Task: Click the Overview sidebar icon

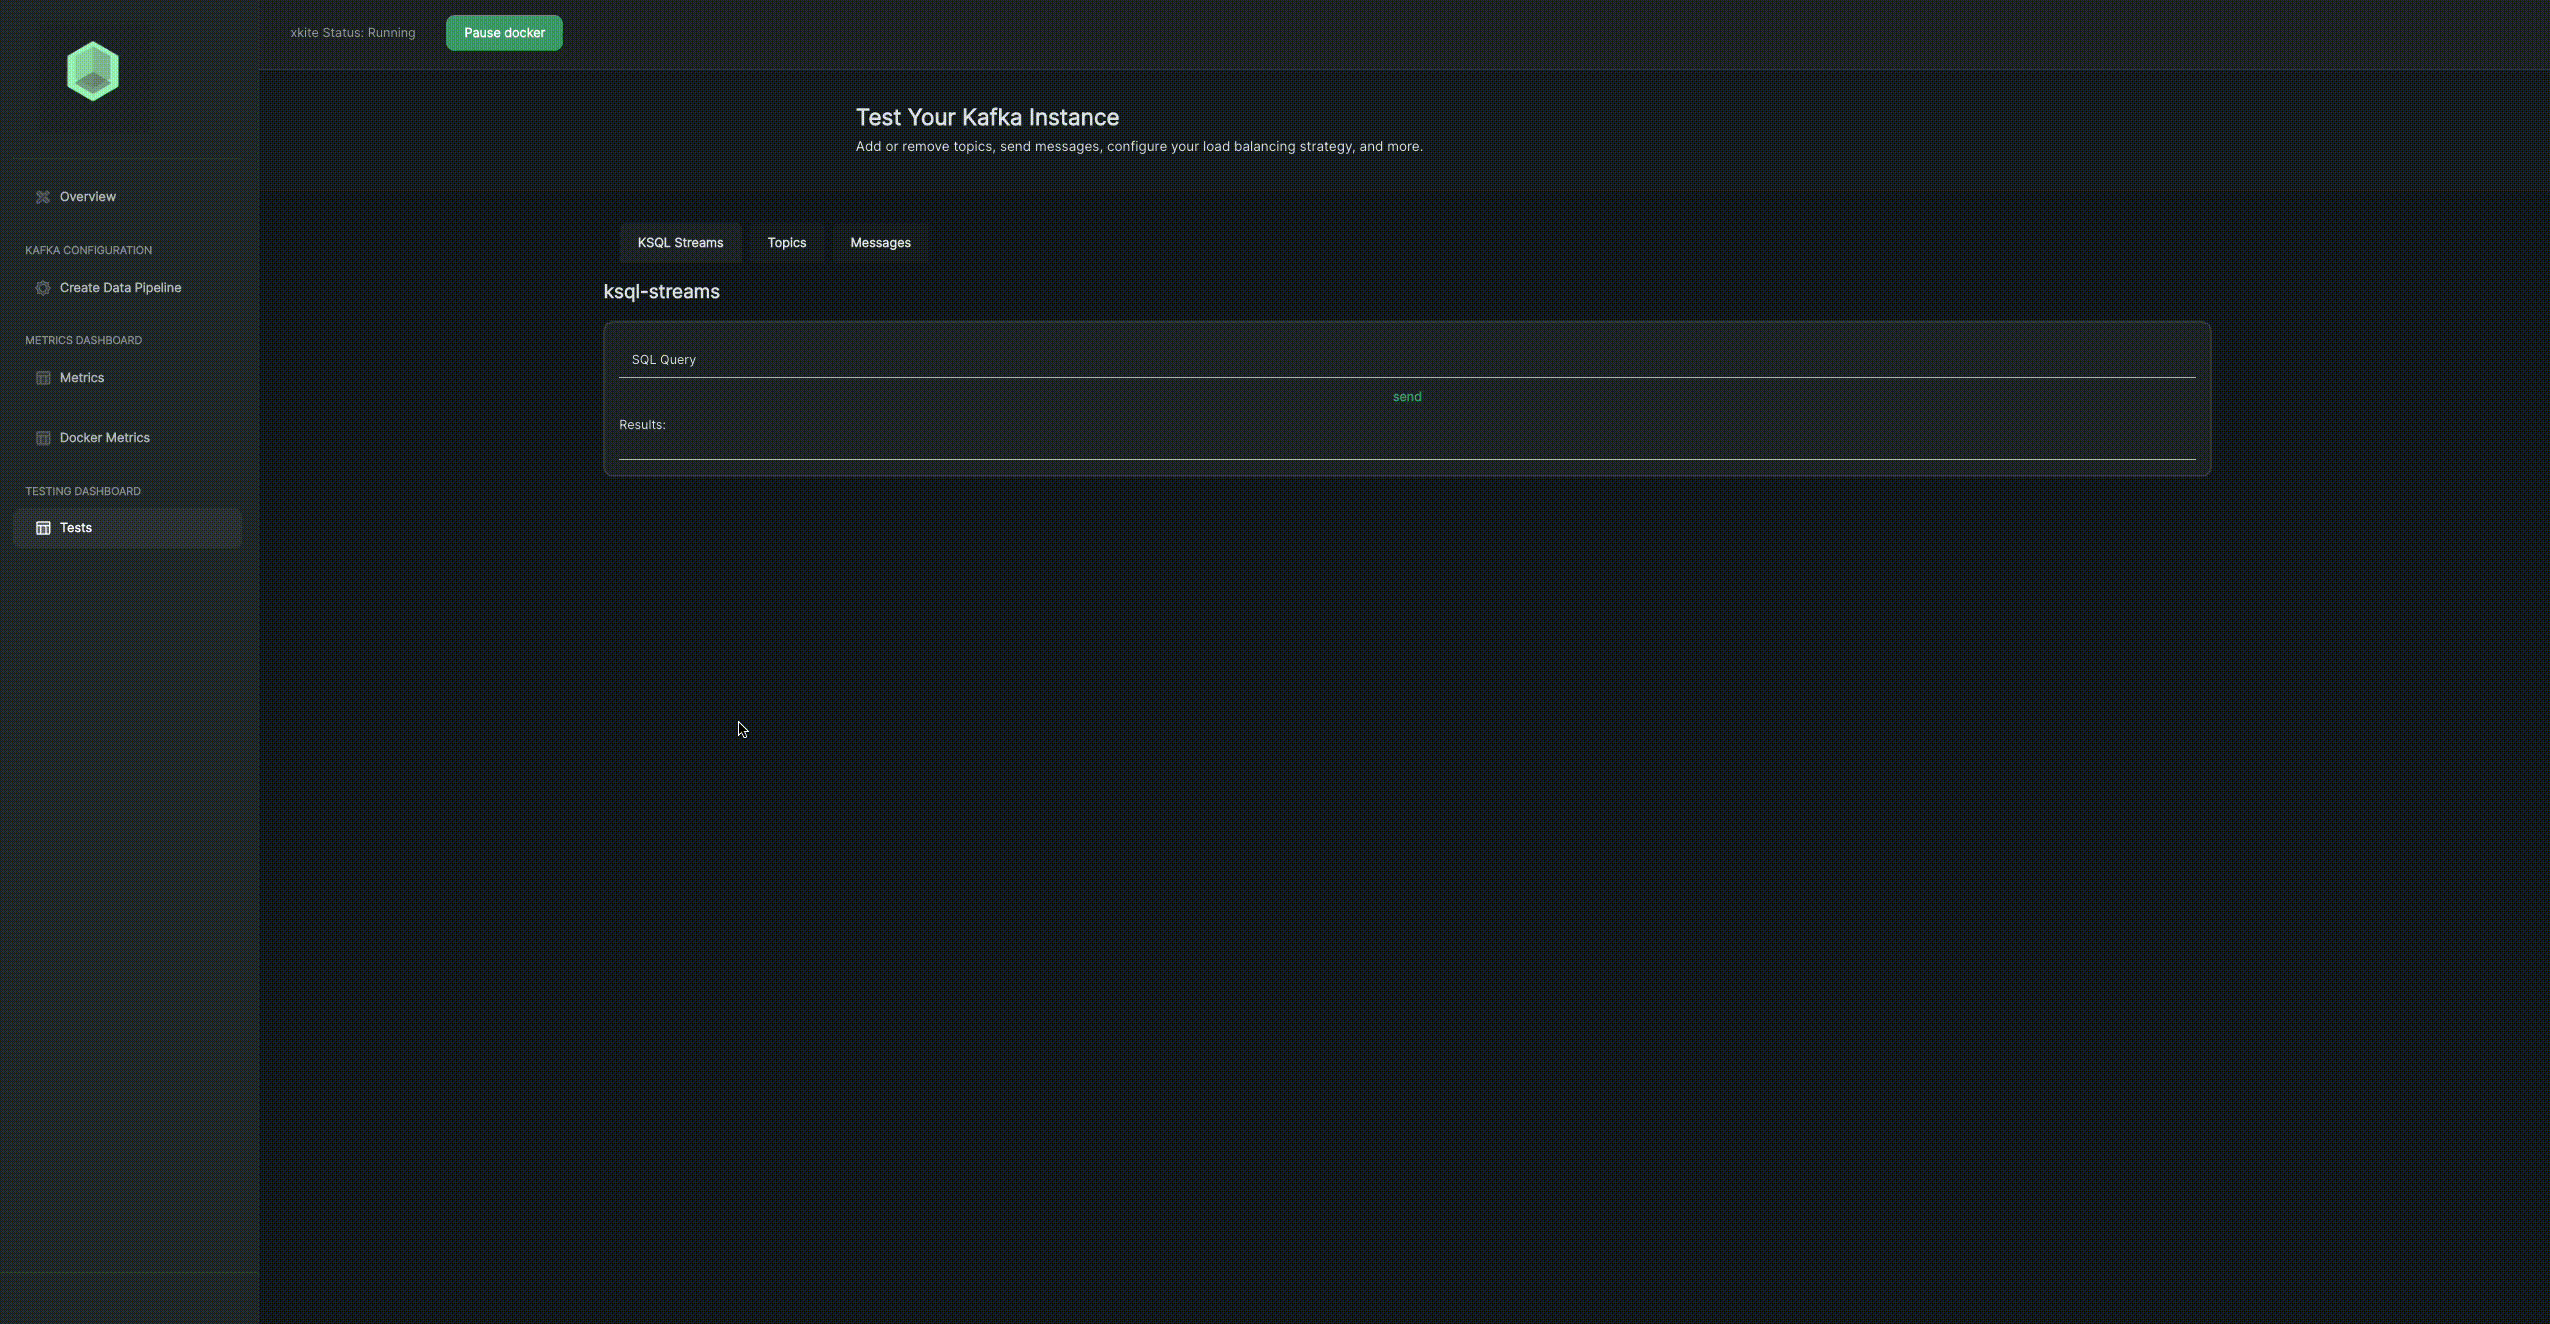Action: [43, 197]
